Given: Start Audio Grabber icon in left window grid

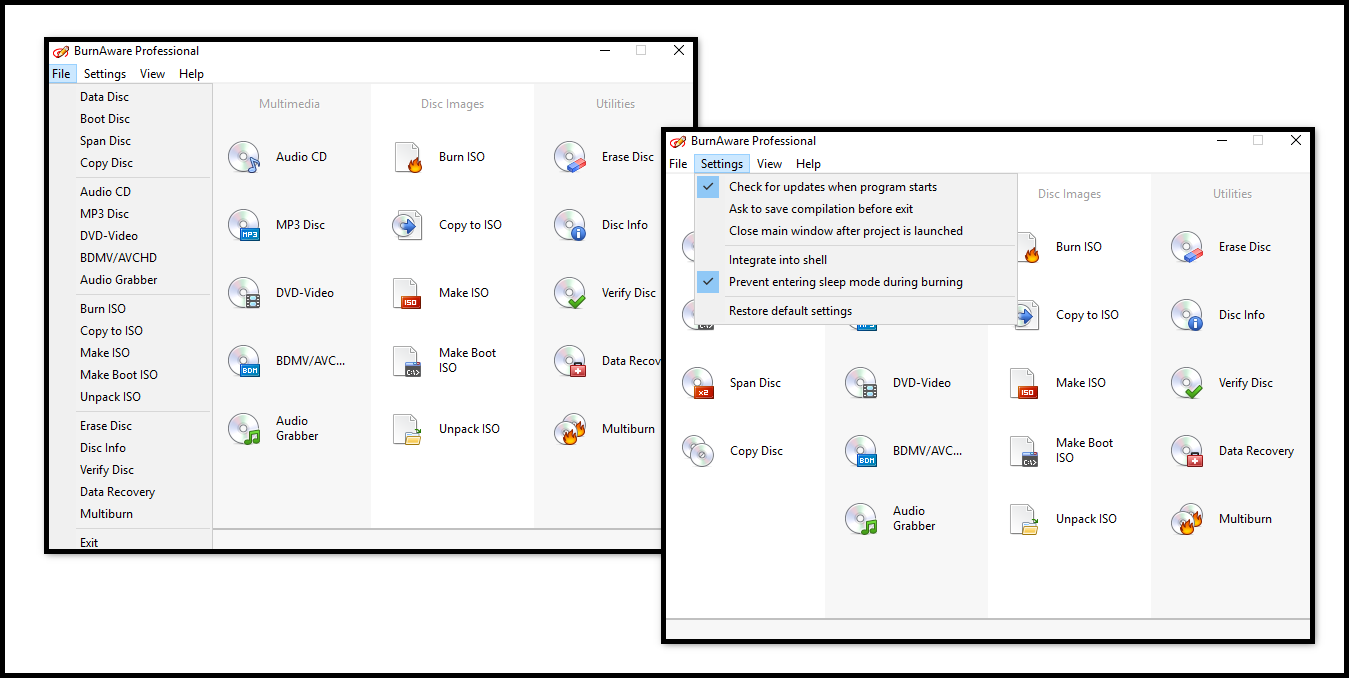Looking at the screenshot, I should 244,429.
